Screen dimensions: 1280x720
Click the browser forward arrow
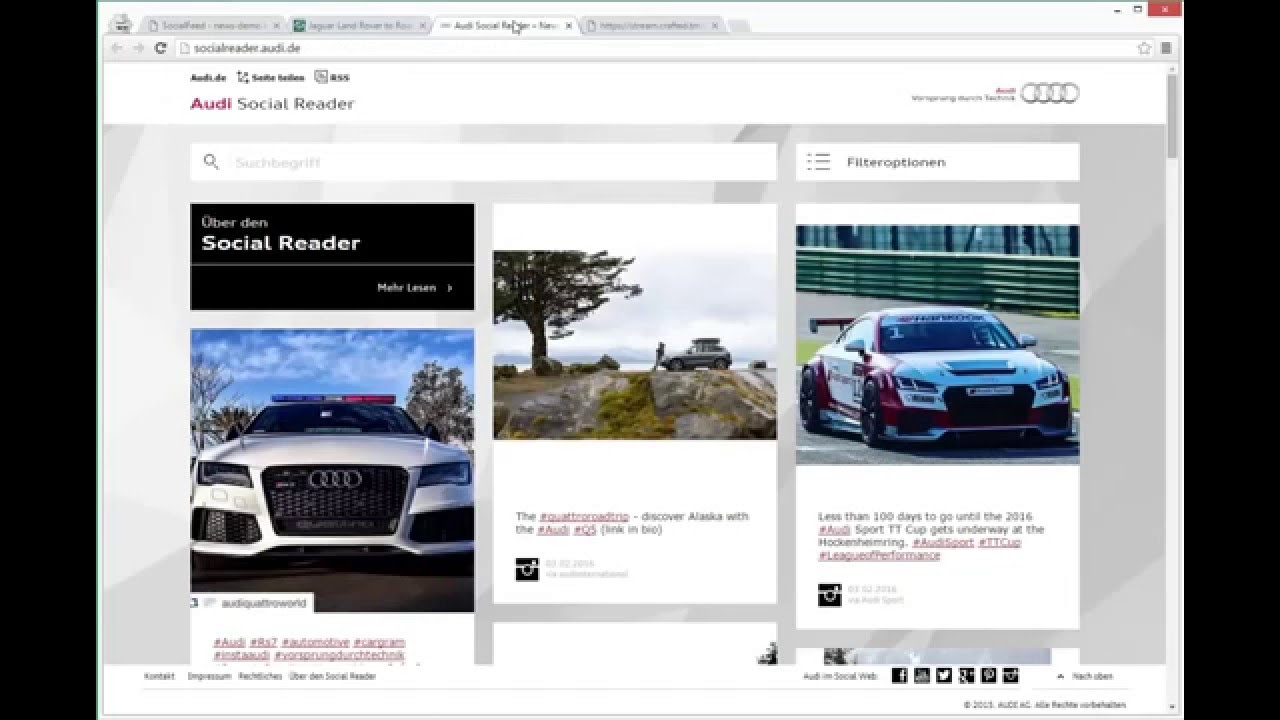pyautogui.click(x=139, y=48)
